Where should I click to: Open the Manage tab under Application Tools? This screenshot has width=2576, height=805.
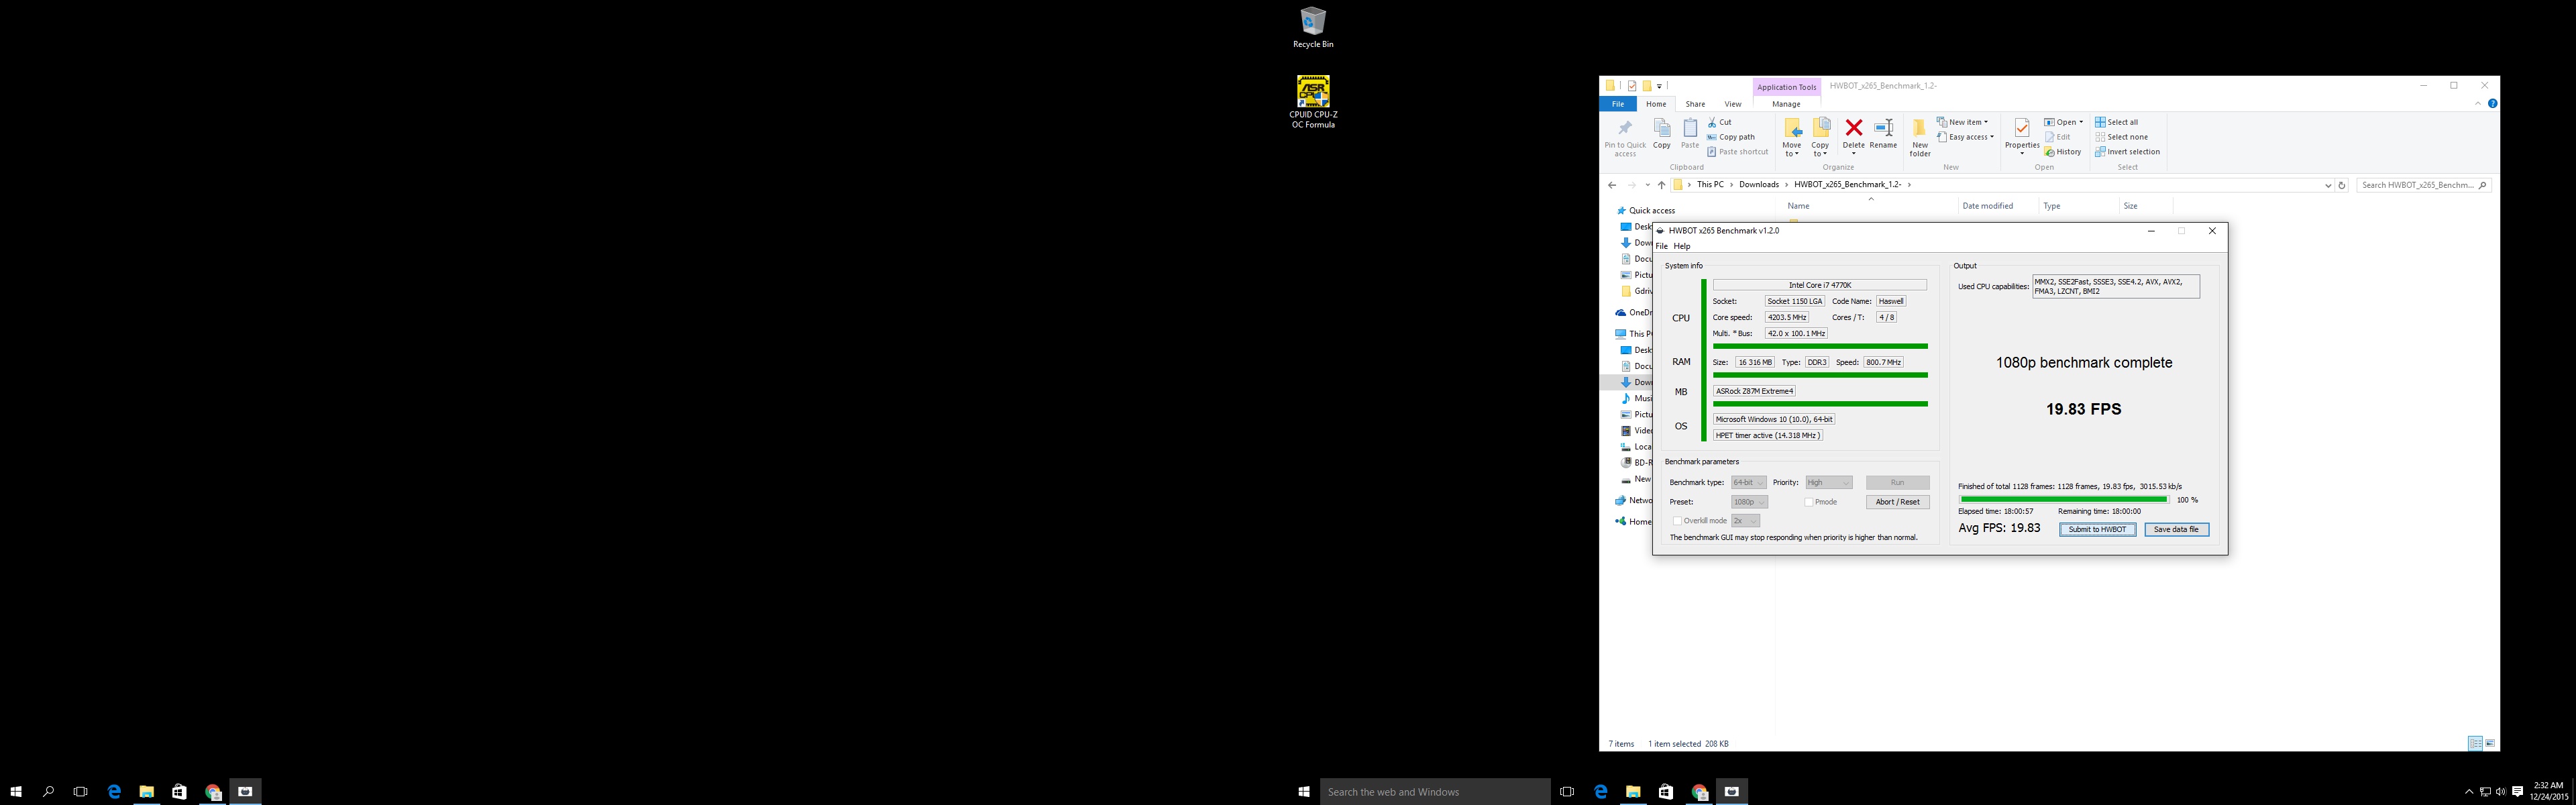pyautogui.click(x=1786, y=104)
